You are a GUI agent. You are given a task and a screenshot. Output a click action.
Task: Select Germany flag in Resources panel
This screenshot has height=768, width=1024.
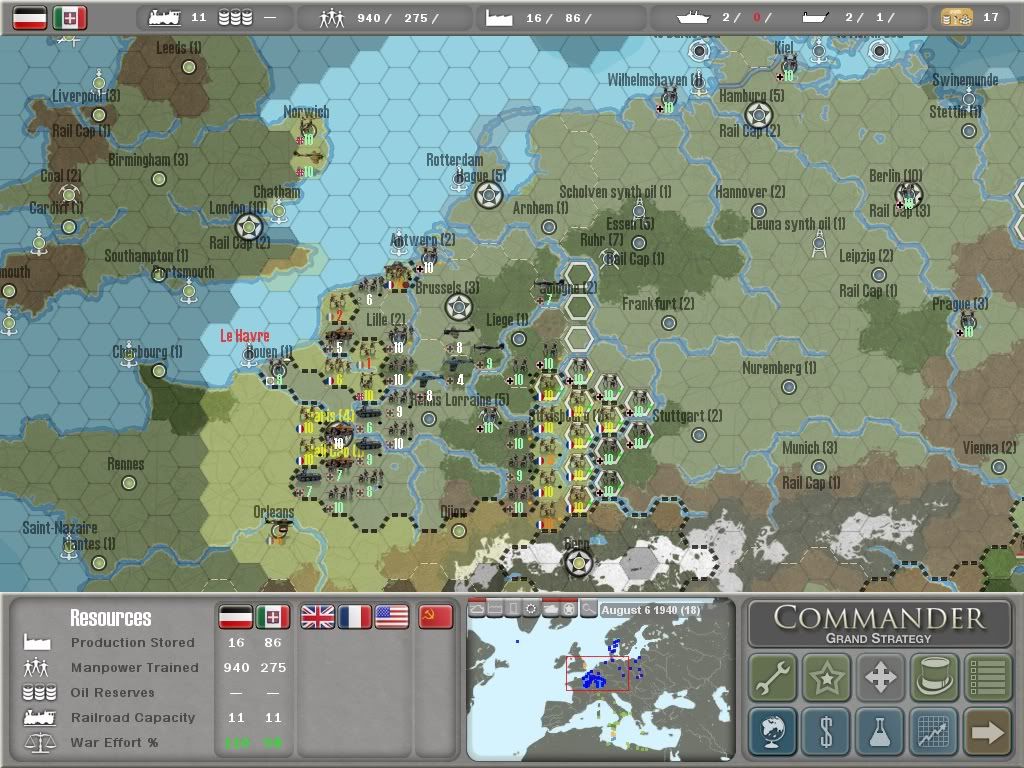coord(235,616)
